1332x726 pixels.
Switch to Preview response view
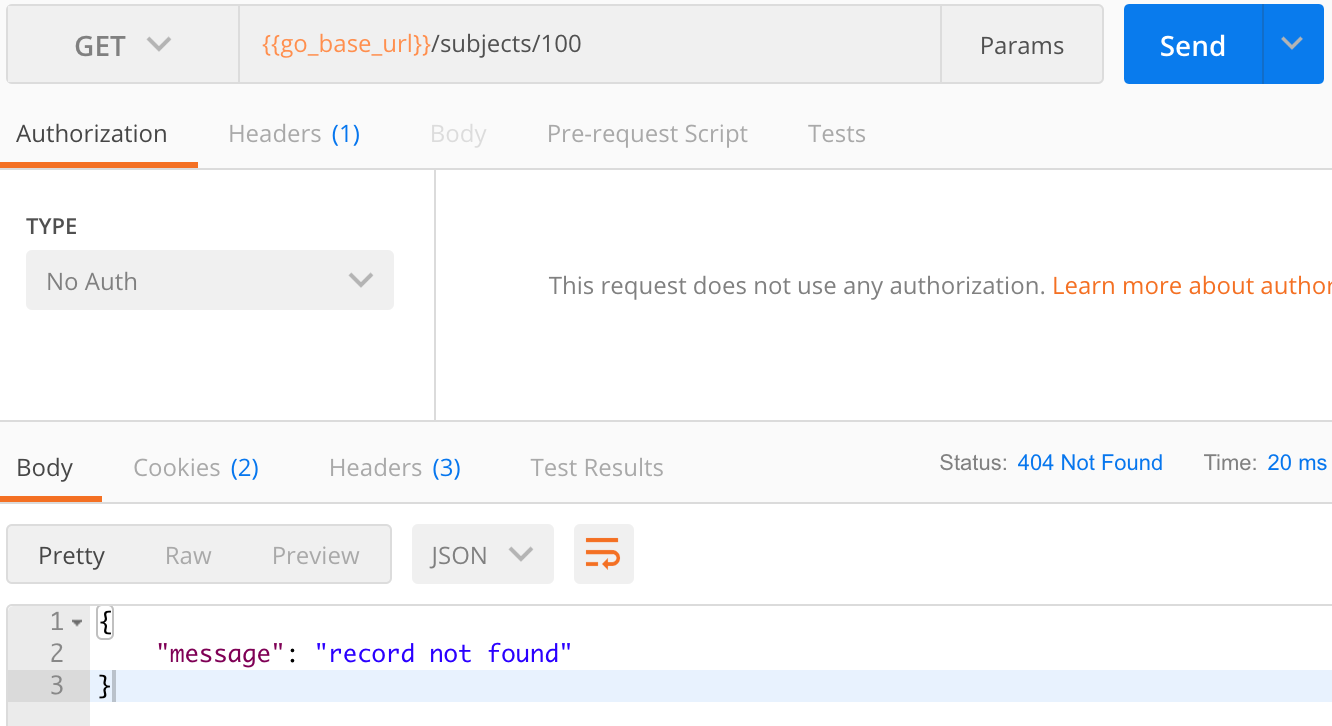pos(315,555)
